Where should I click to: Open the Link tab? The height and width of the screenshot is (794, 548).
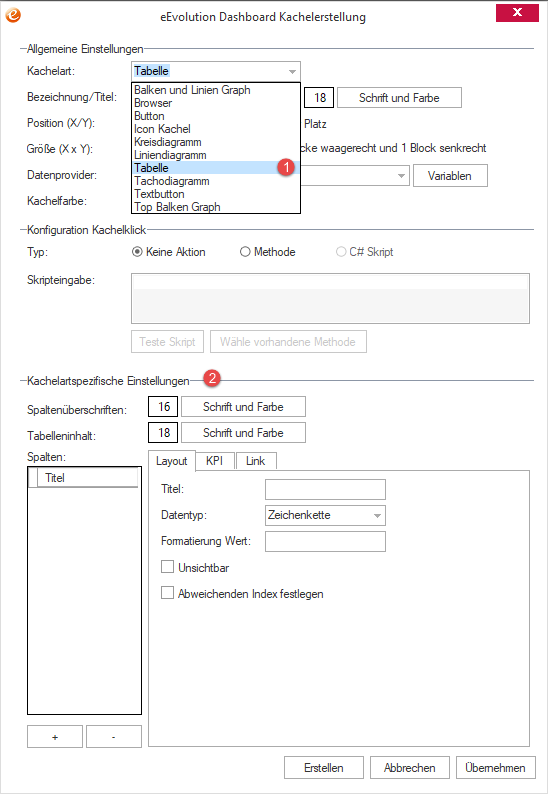click(x=255, y=461)
